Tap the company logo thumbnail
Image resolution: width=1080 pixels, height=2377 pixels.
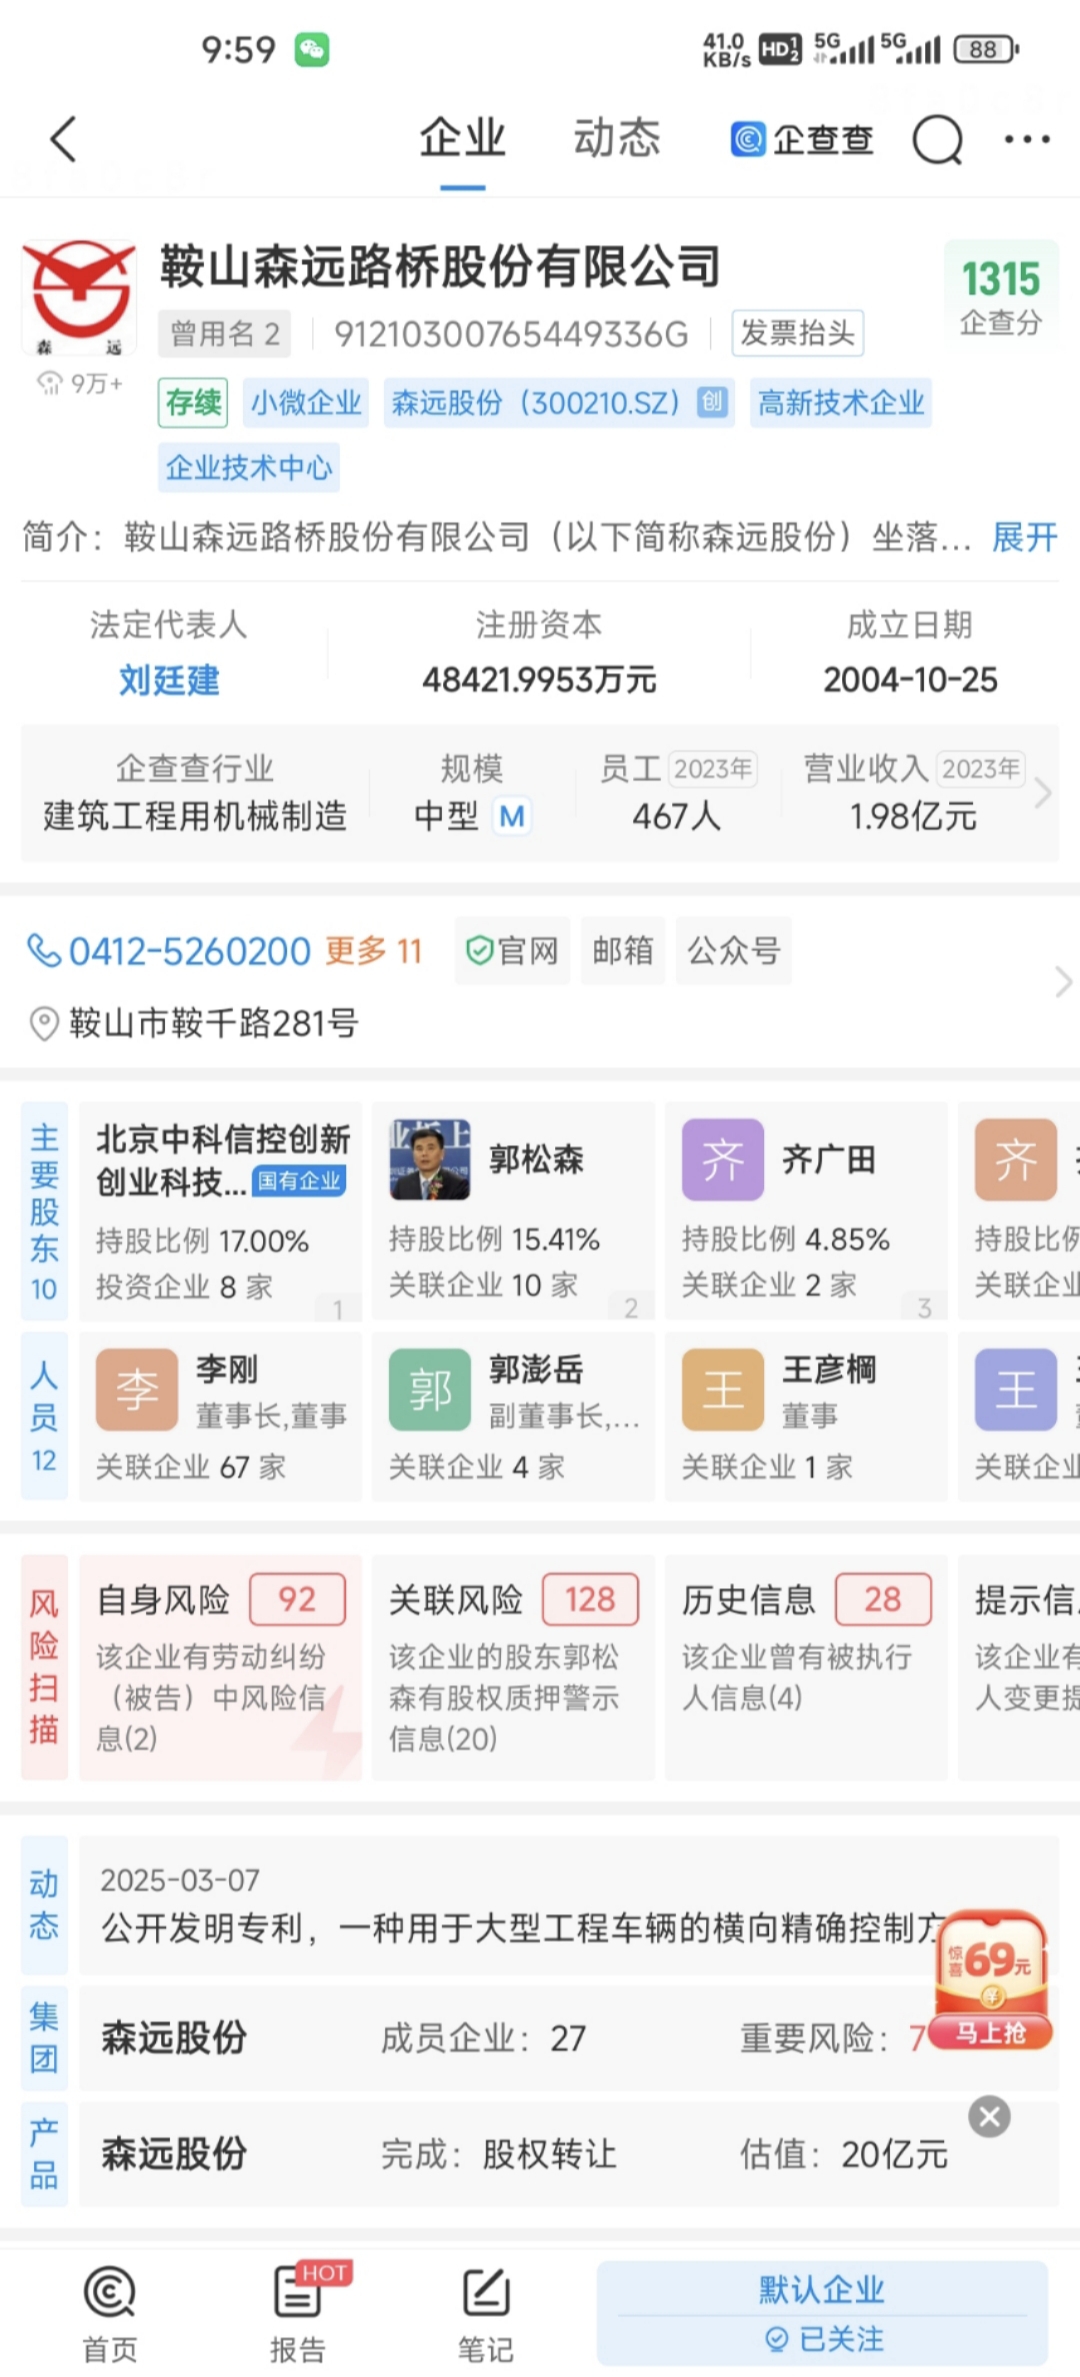click(79, 299)
